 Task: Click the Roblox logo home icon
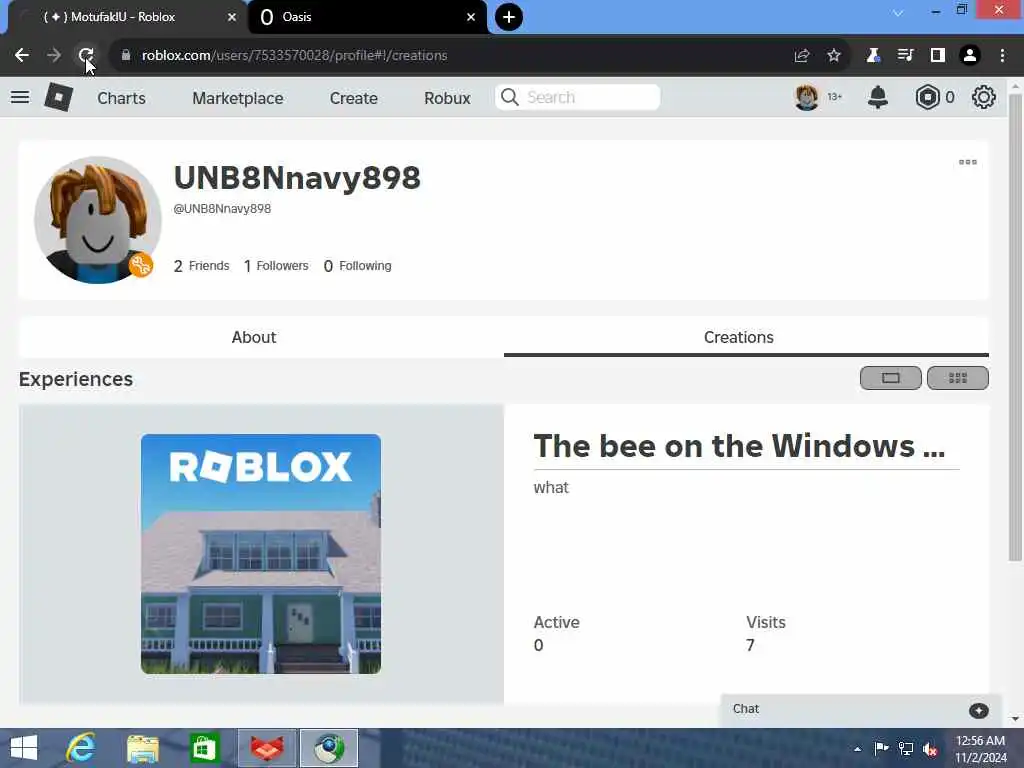(x=58, y=97)
